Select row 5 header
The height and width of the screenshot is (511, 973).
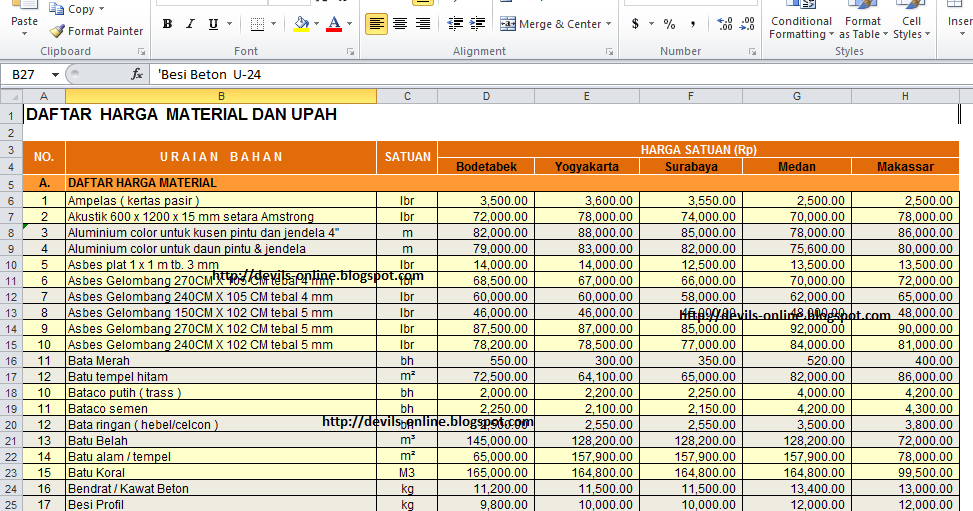(x=11, y=185)
